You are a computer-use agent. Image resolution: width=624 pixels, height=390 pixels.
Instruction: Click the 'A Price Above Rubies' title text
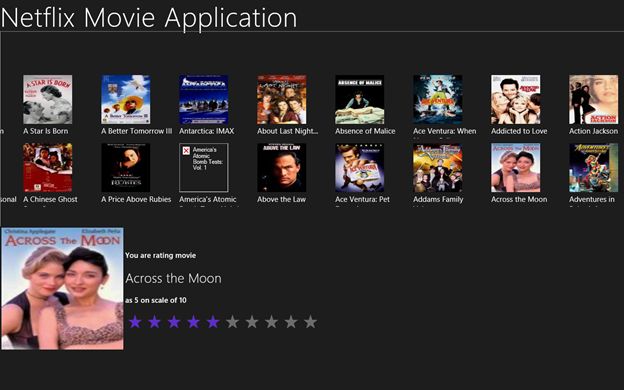coord(136,199)
